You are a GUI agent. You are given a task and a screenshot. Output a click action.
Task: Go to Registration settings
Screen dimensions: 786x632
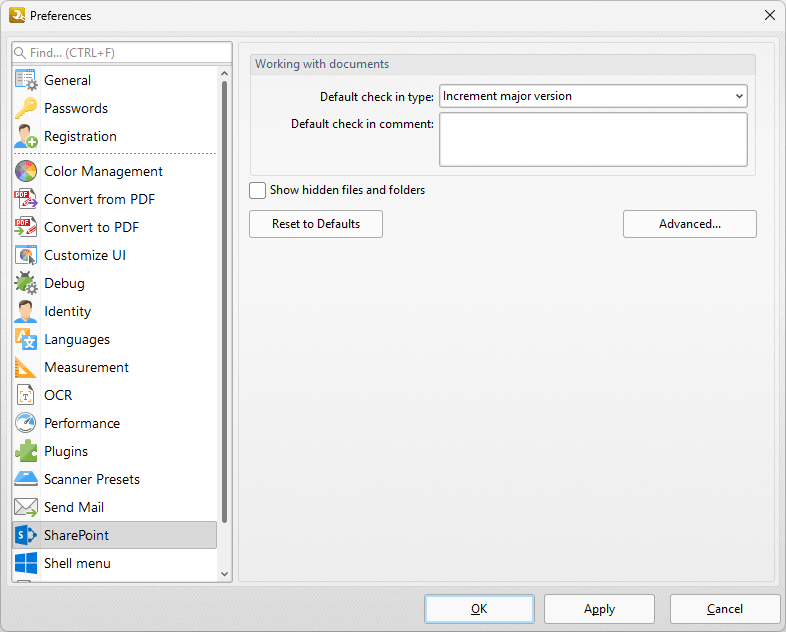115,136
